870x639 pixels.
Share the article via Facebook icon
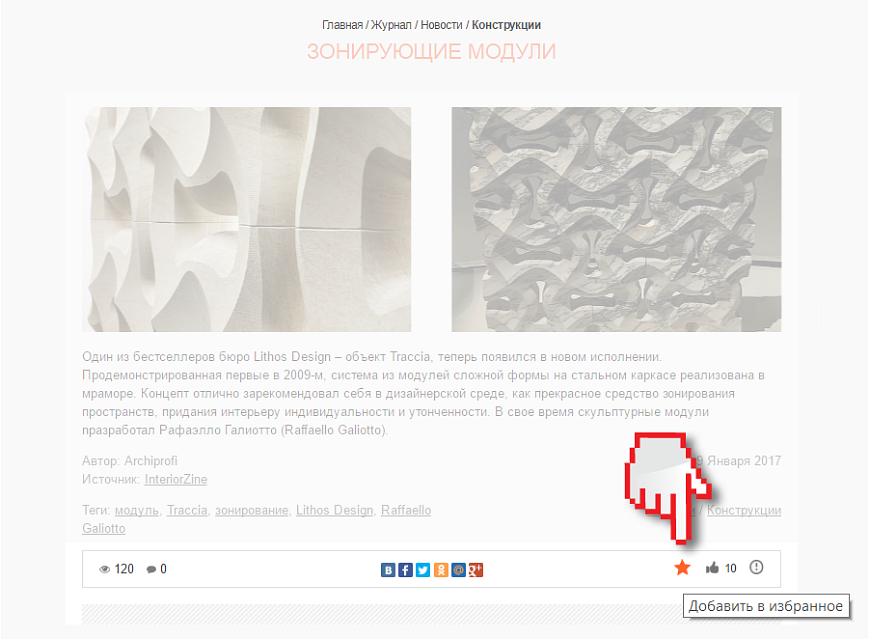click(406, 570)
